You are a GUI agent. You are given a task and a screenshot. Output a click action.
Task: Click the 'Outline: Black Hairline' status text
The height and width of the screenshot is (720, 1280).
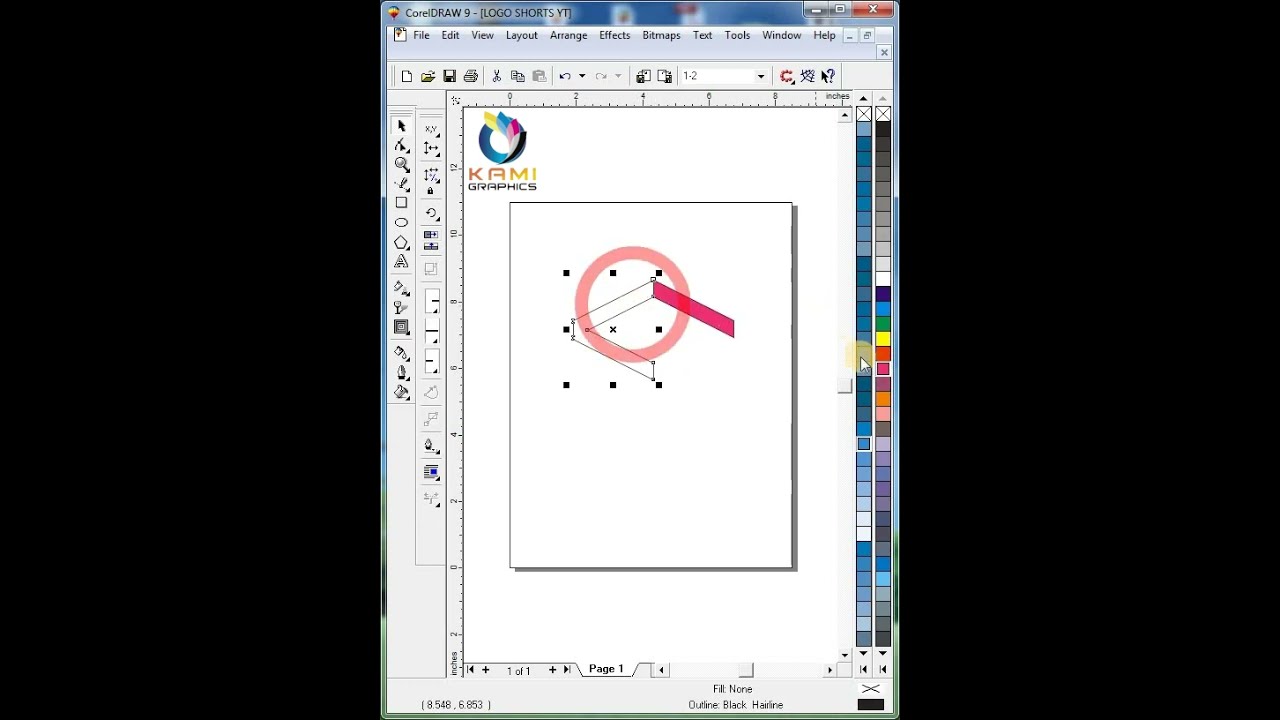coord(735,705)
